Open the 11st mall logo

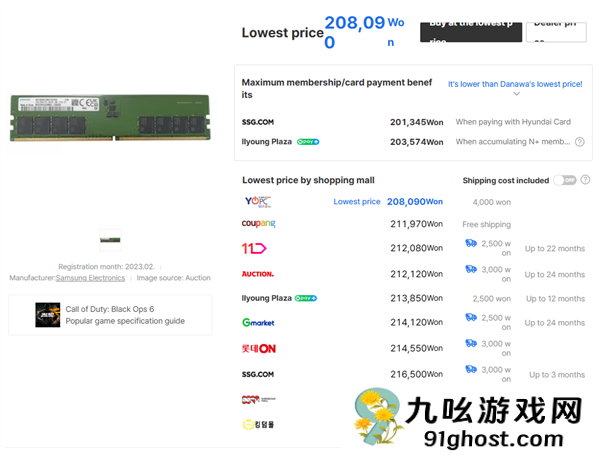click(254, 248)
